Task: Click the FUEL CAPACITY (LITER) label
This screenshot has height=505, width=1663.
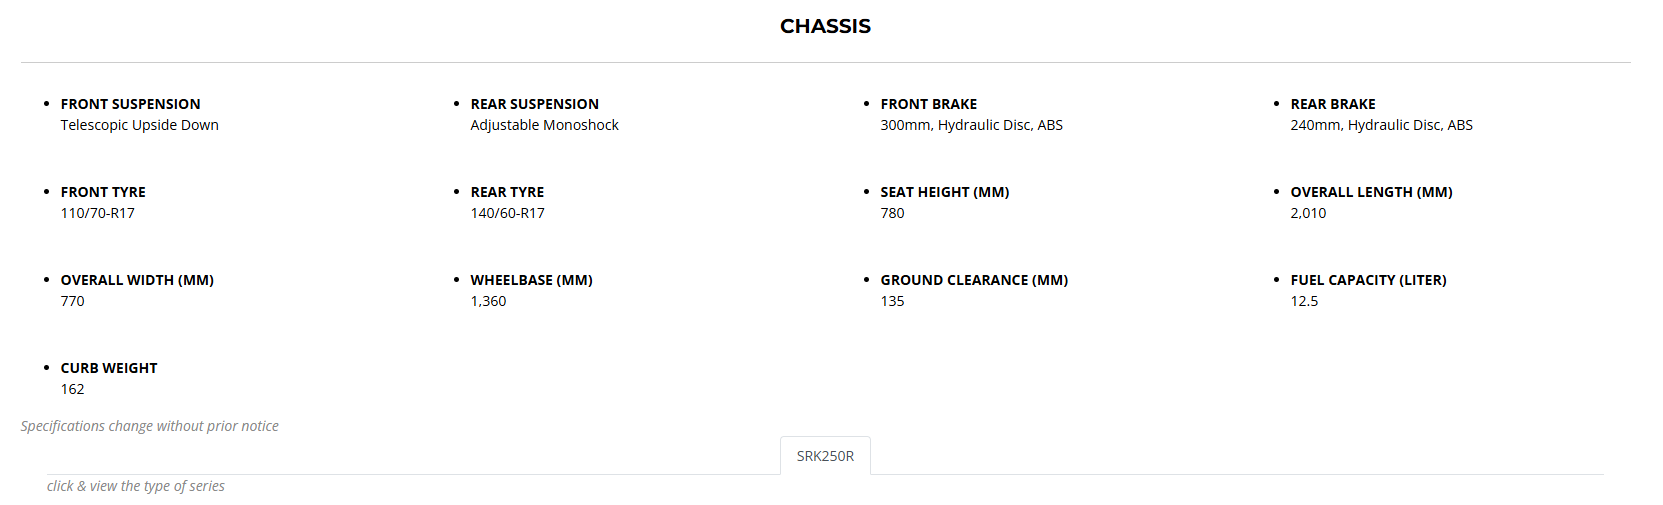Action: [x=1368, y=280]
